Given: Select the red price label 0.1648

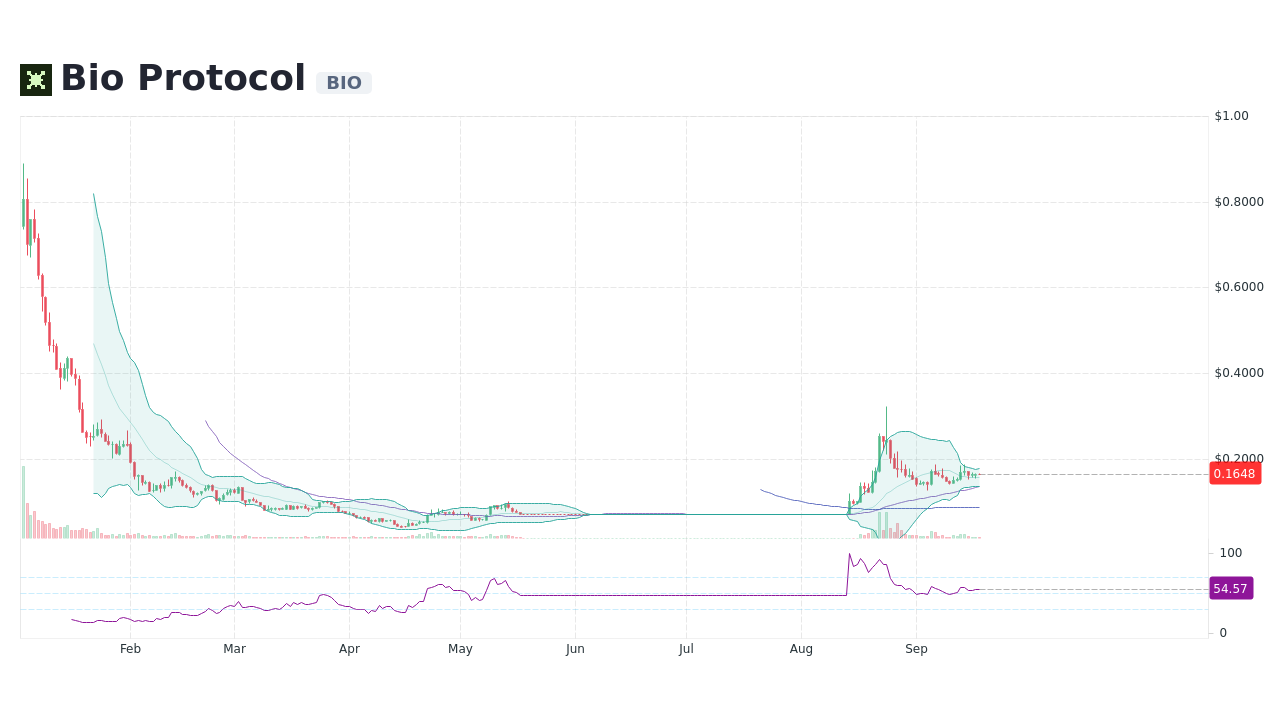Looking at the screenshot, I should (x=1233, y=474).
